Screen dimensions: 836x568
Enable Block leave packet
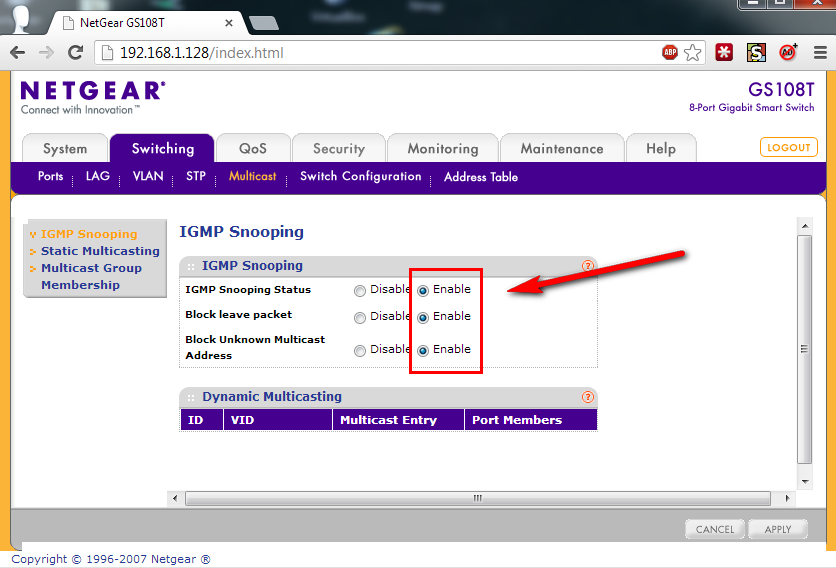423,318
